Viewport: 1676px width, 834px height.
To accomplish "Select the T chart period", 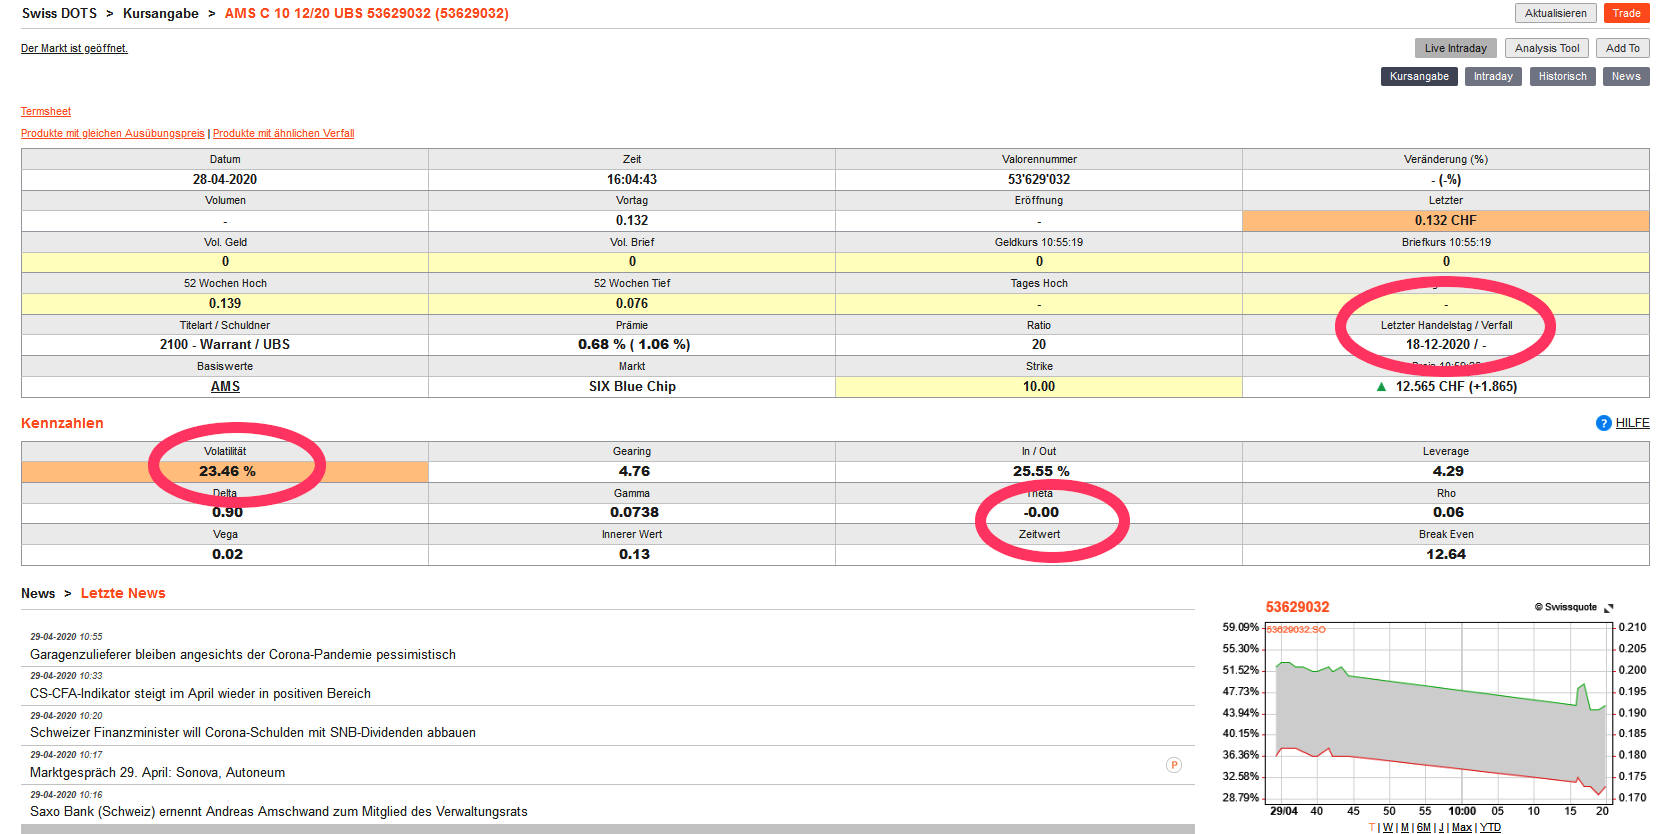I will (1372, 828).
